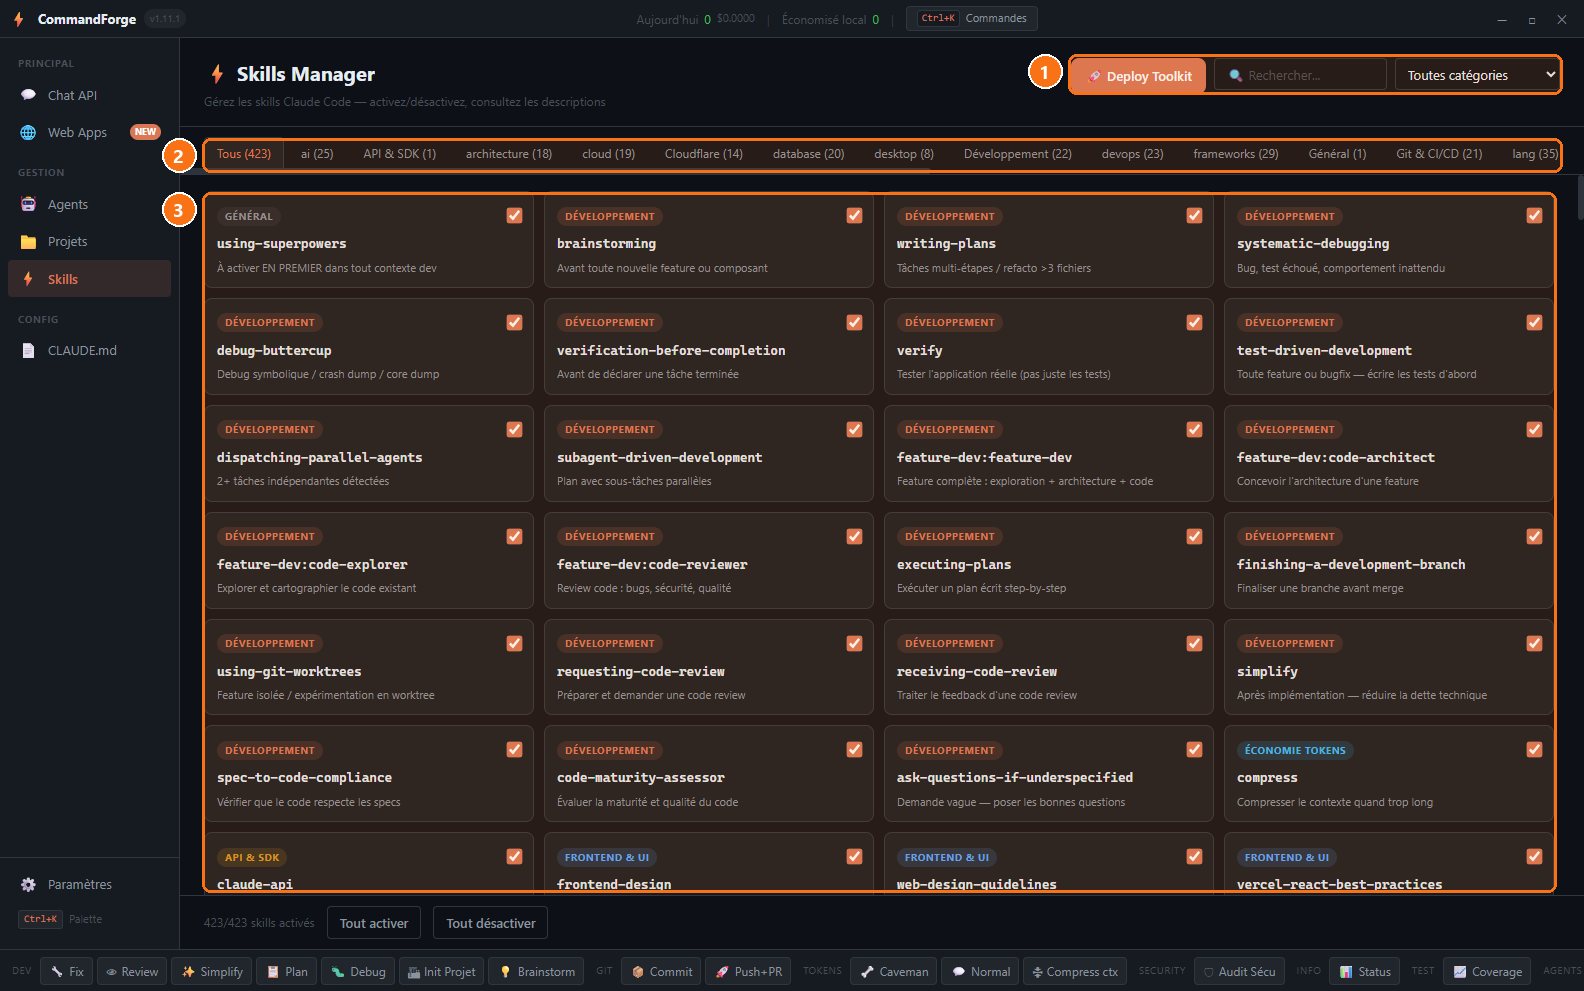This screenshot has width=1584, height=991.
Task: Switch to the devops (23) tab
Action: point(1132,154)
